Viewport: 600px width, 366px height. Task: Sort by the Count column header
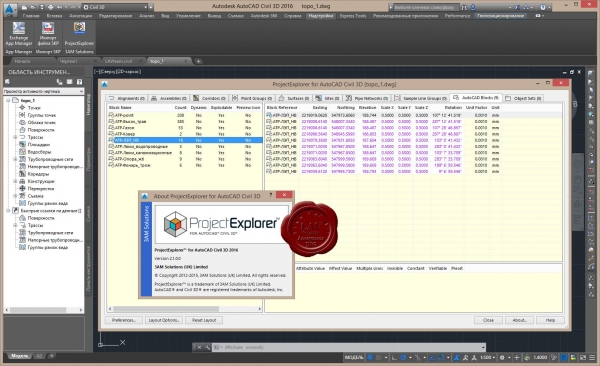point(180,108)
